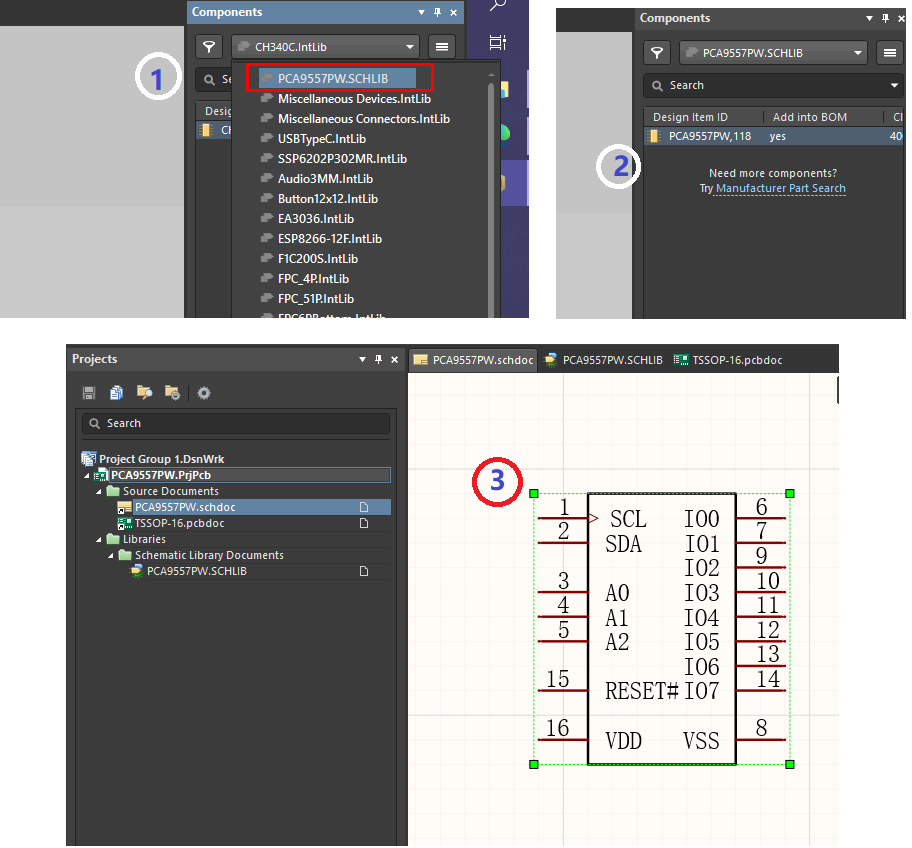
Task: Open the Projects panel options arrow
Action: pos(362,359)
